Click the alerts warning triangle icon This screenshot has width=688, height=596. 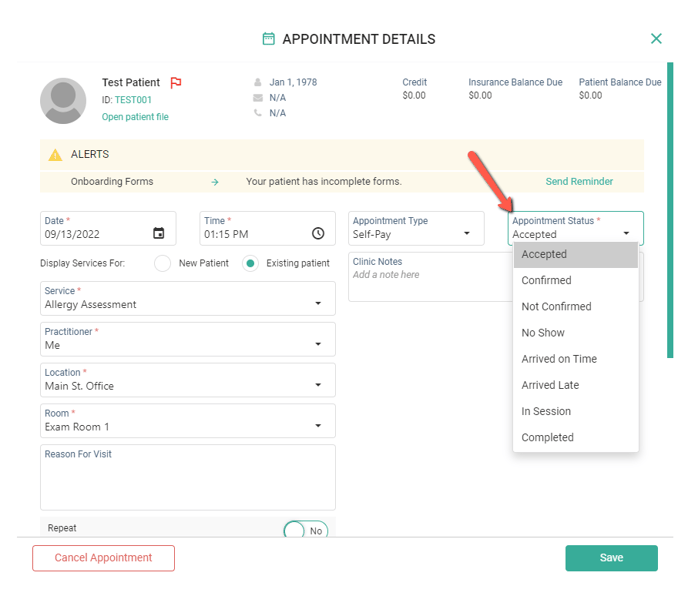coord(54,155)
